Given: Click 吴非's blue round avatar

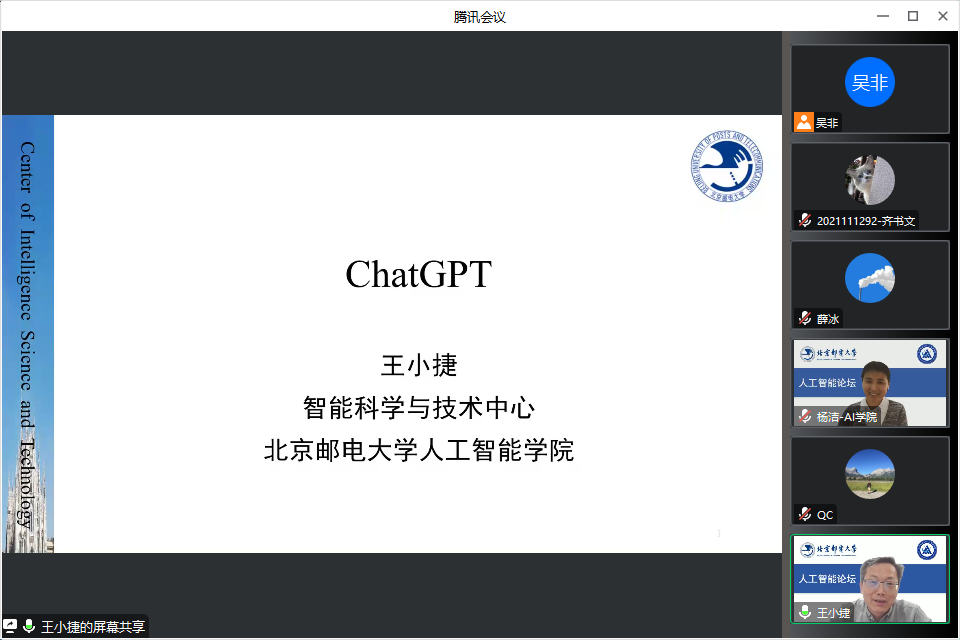Looking at the screenshot, I should 869,82.
